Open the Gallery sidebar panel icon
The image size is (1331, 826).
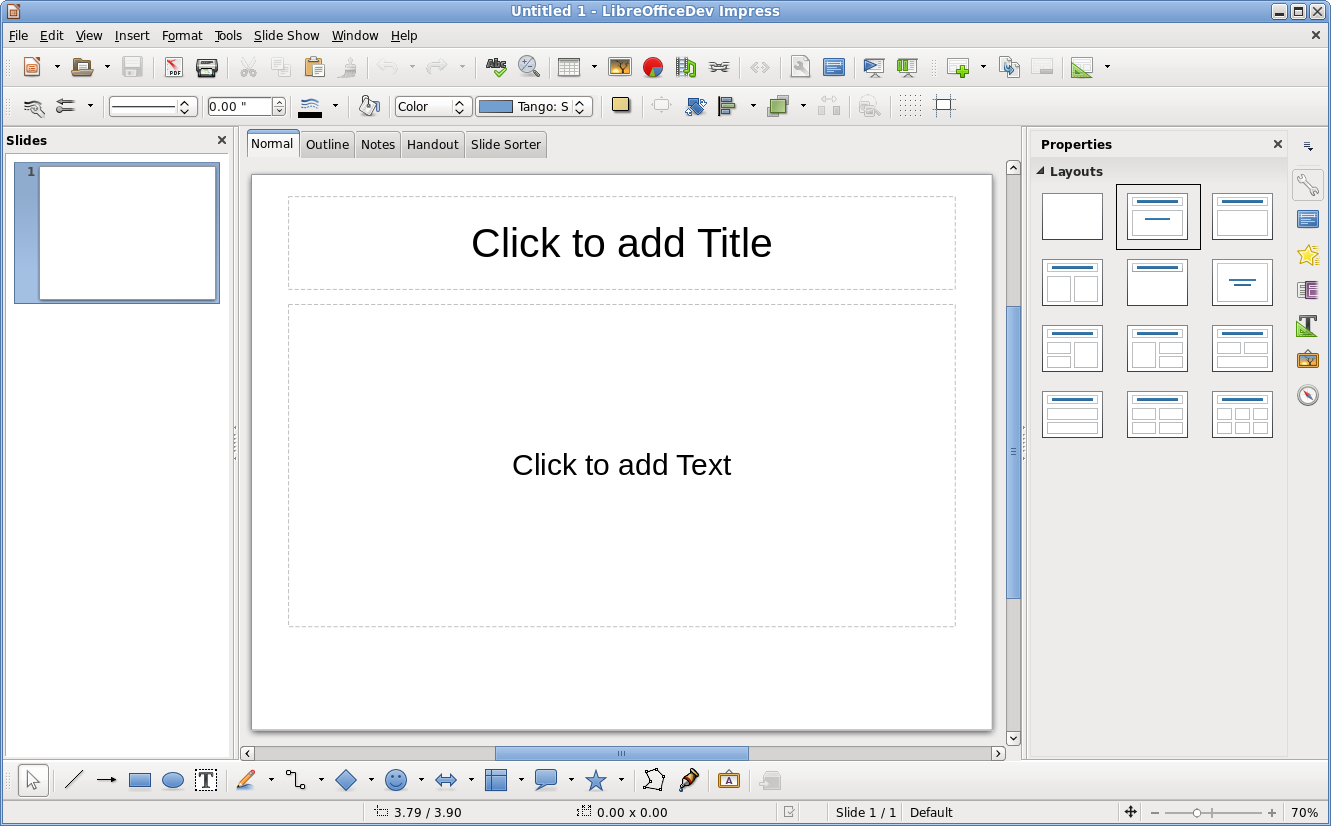[x=1308, y=359]
